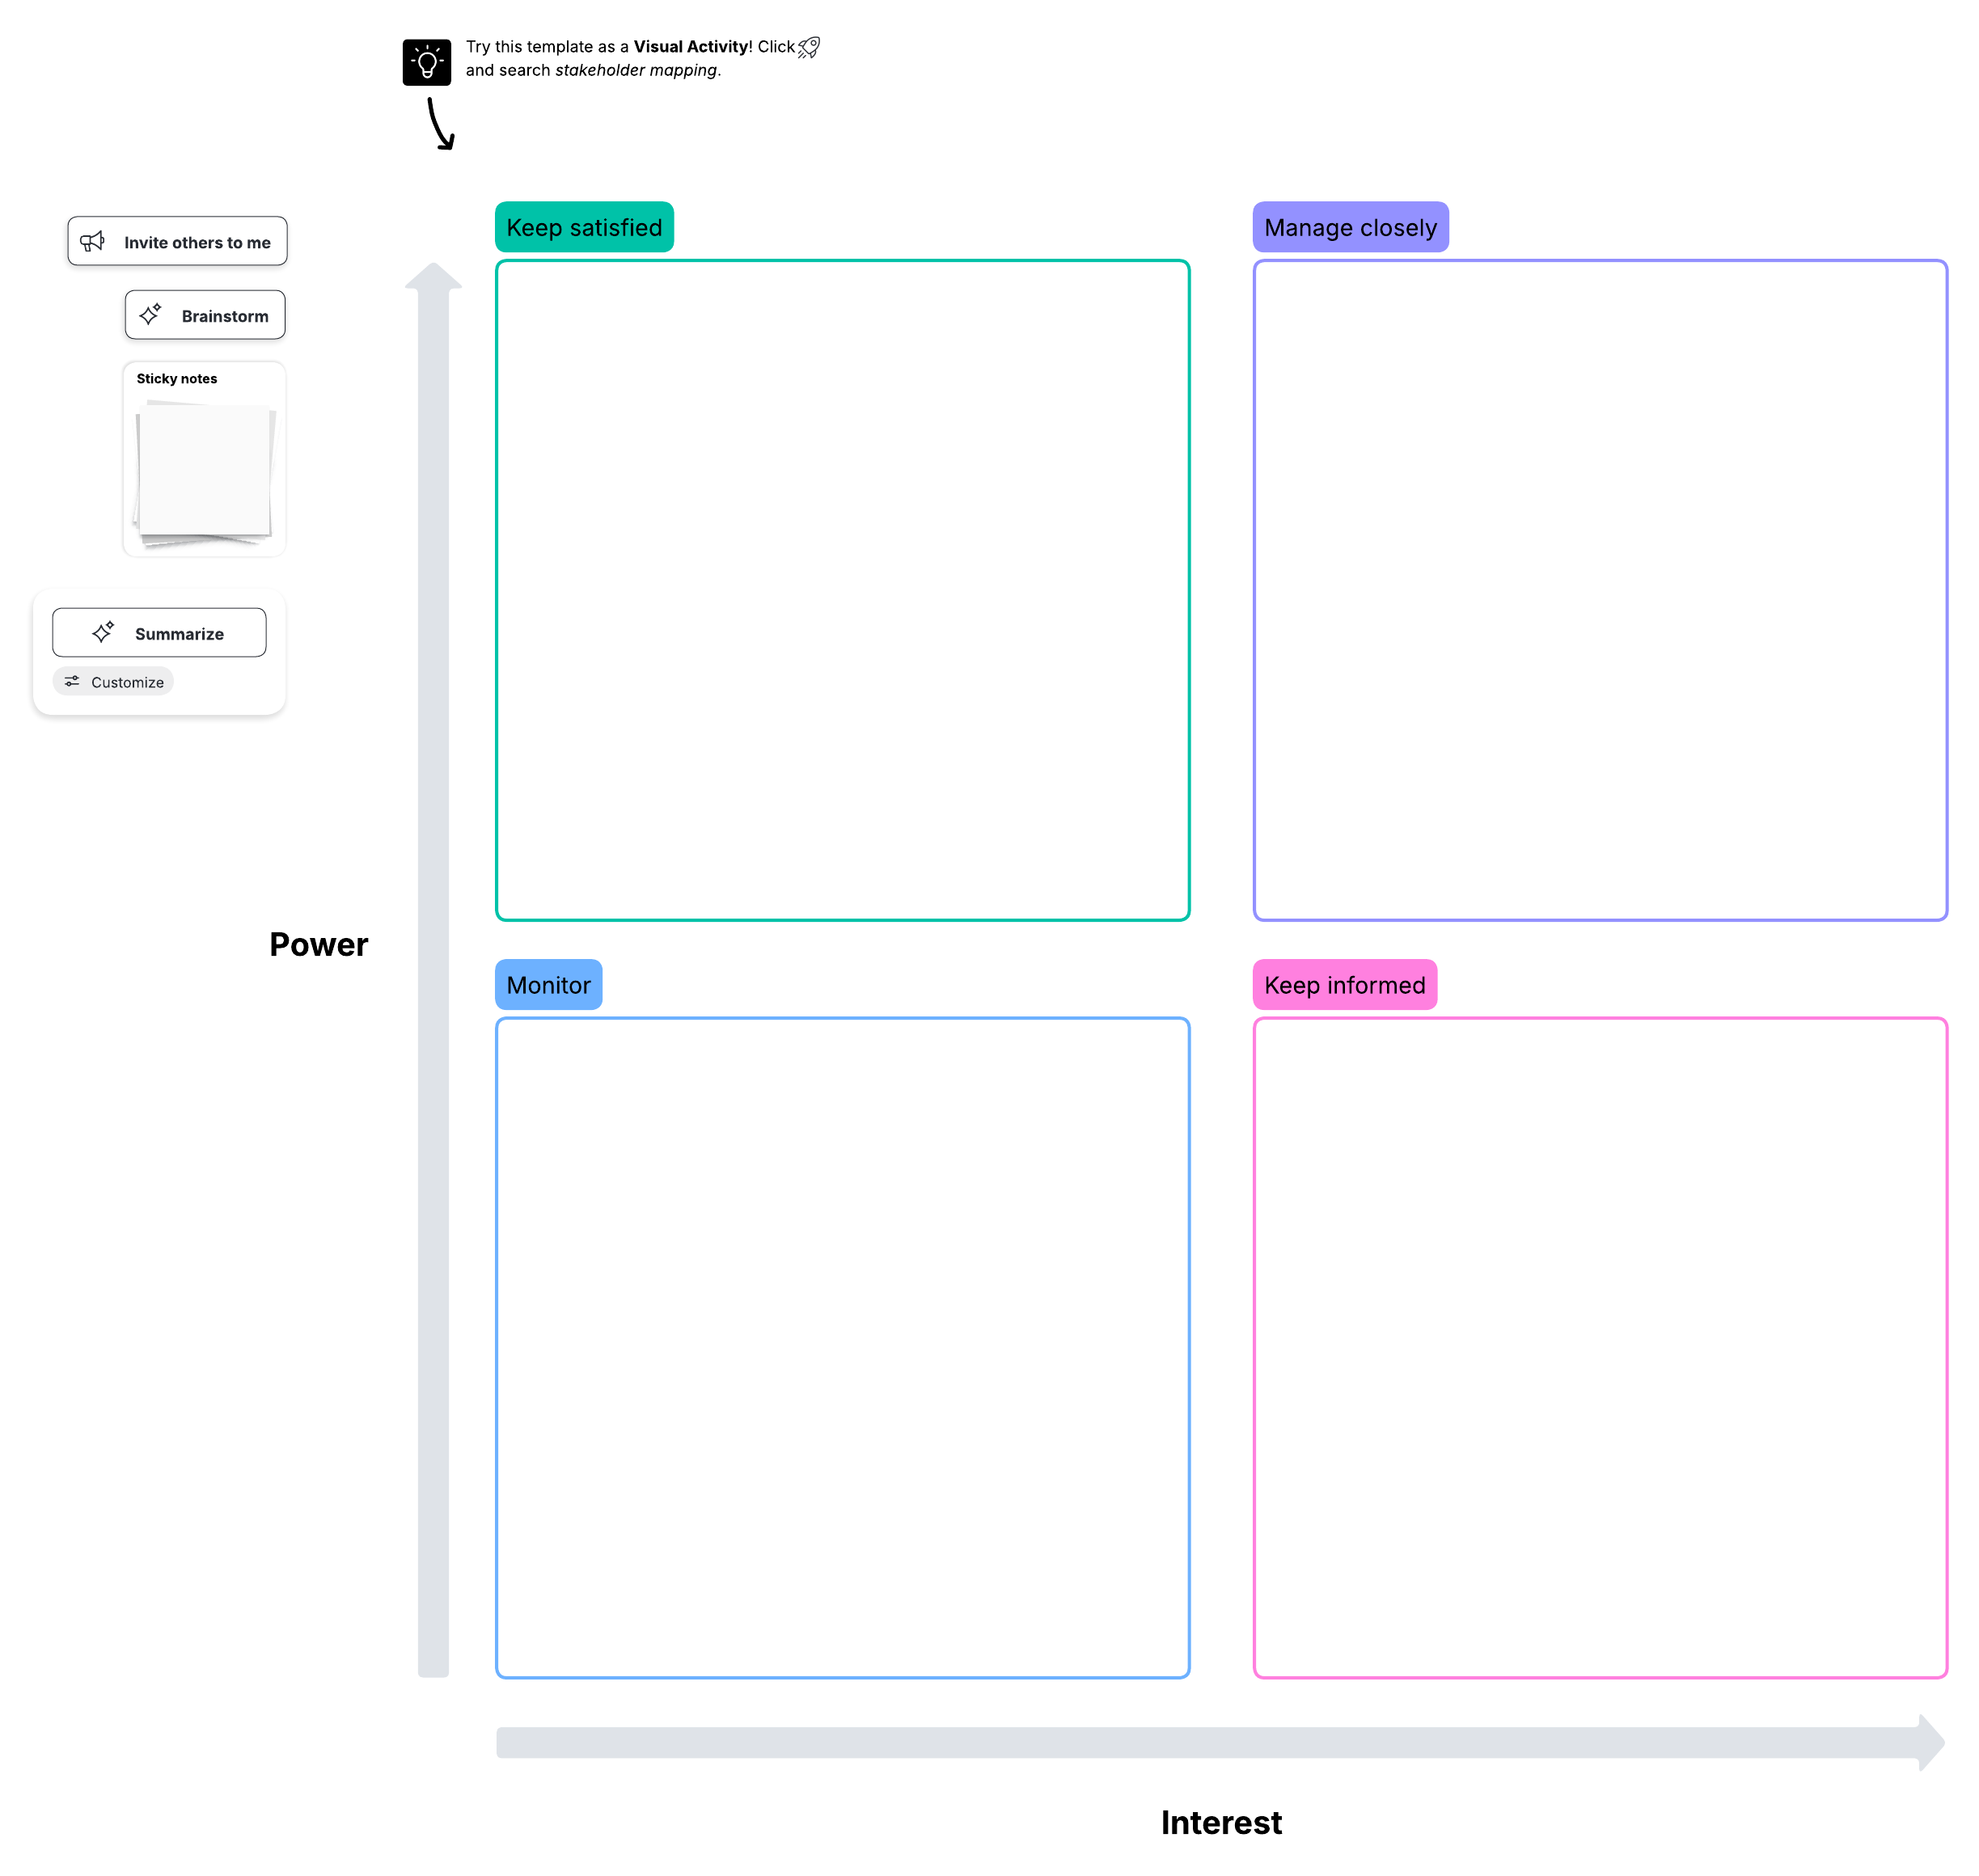Run the Summarize button
Image resolution: width=1979 pixels, height=1876 pixels.
(159, 632)
